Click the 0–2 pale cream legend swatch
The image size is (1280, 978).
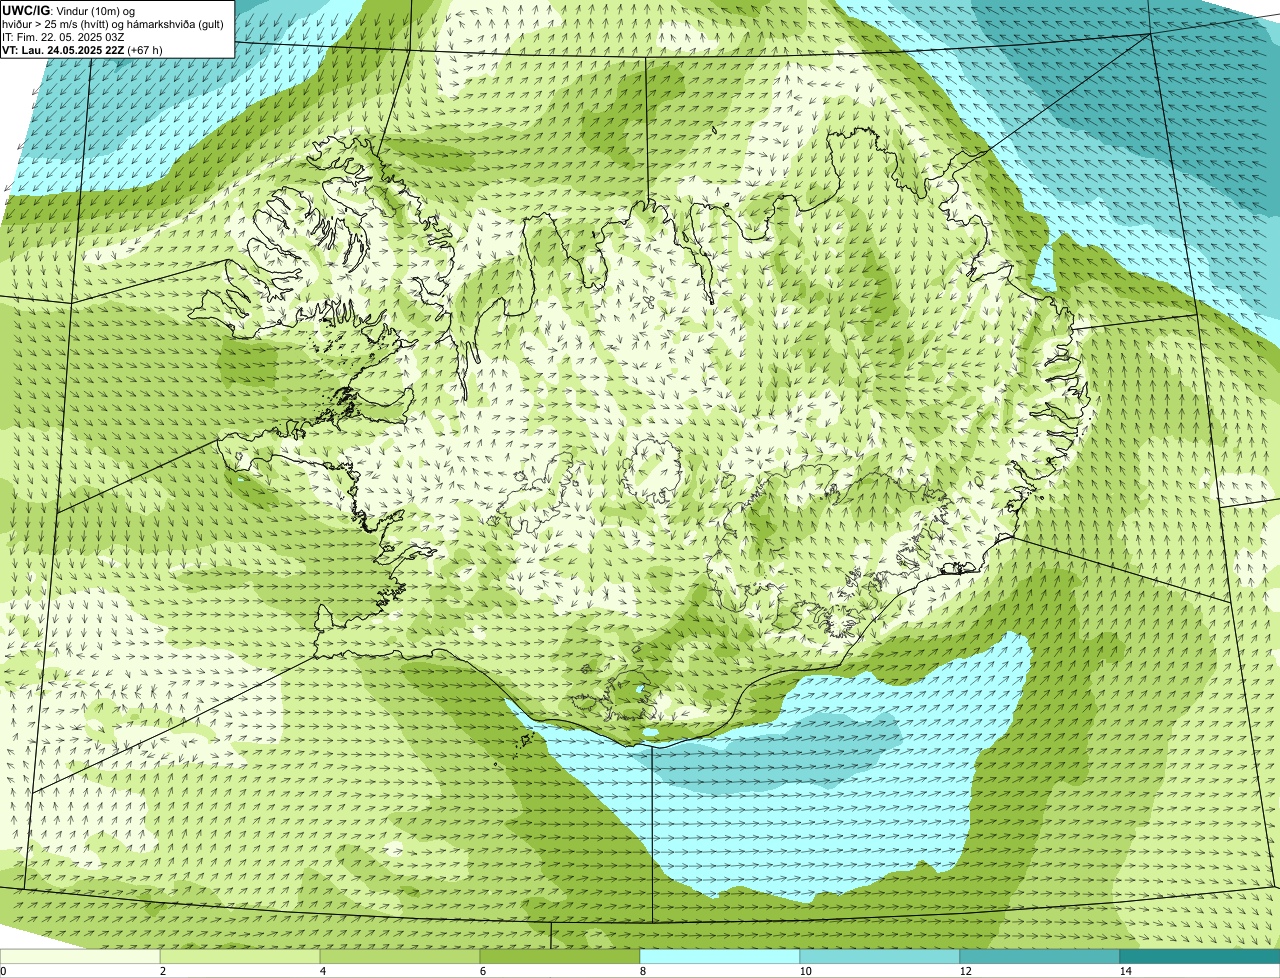(80, 956)
